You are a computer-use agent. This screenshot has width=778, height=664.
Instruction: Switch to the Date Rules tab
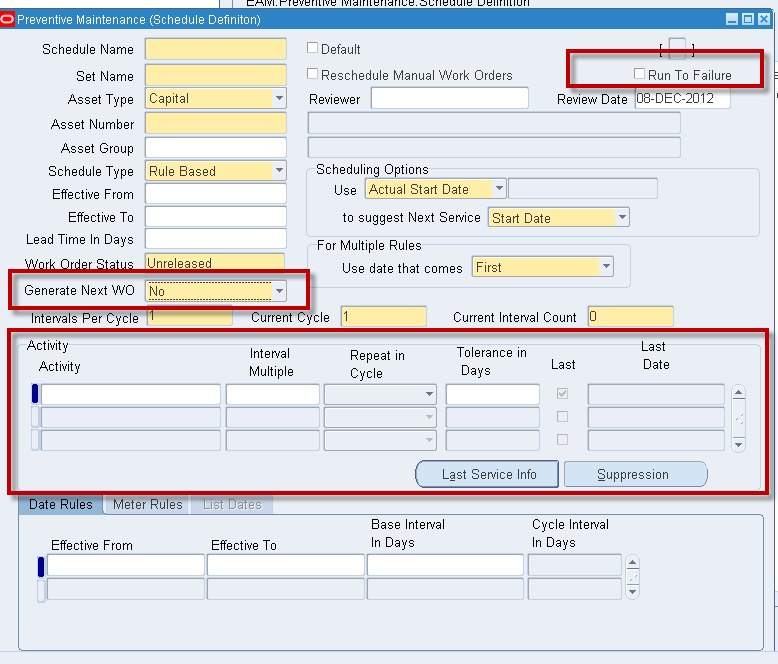[x=61, y=504]
